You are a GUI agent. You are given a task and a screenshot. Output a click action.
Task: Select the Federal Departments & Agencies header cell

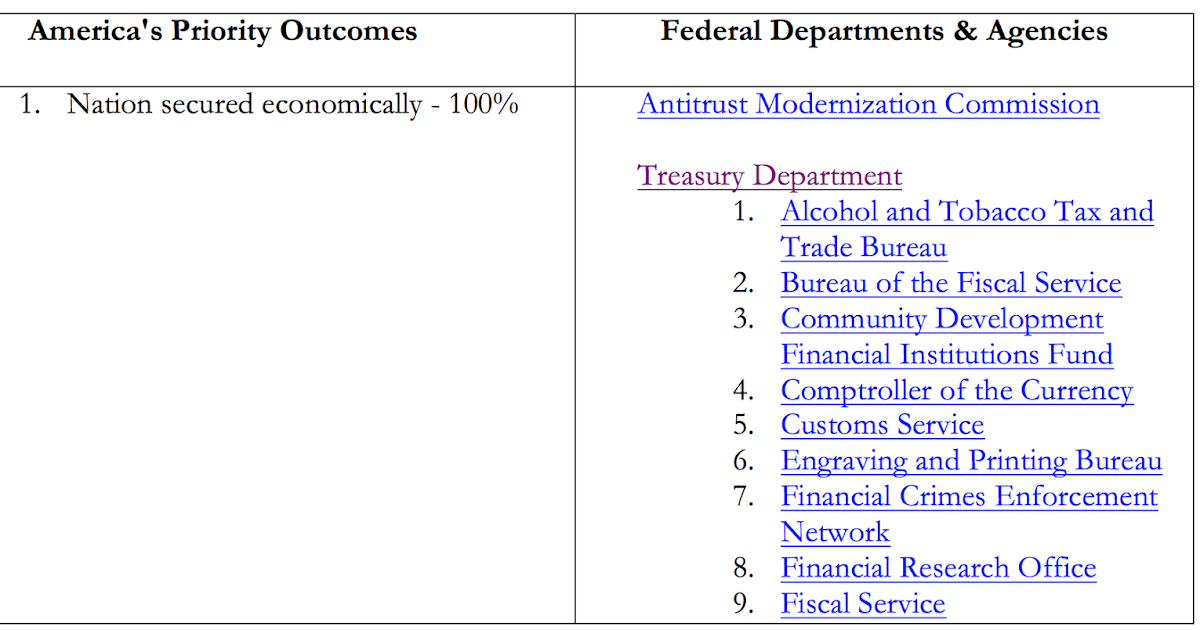(885, 43)
